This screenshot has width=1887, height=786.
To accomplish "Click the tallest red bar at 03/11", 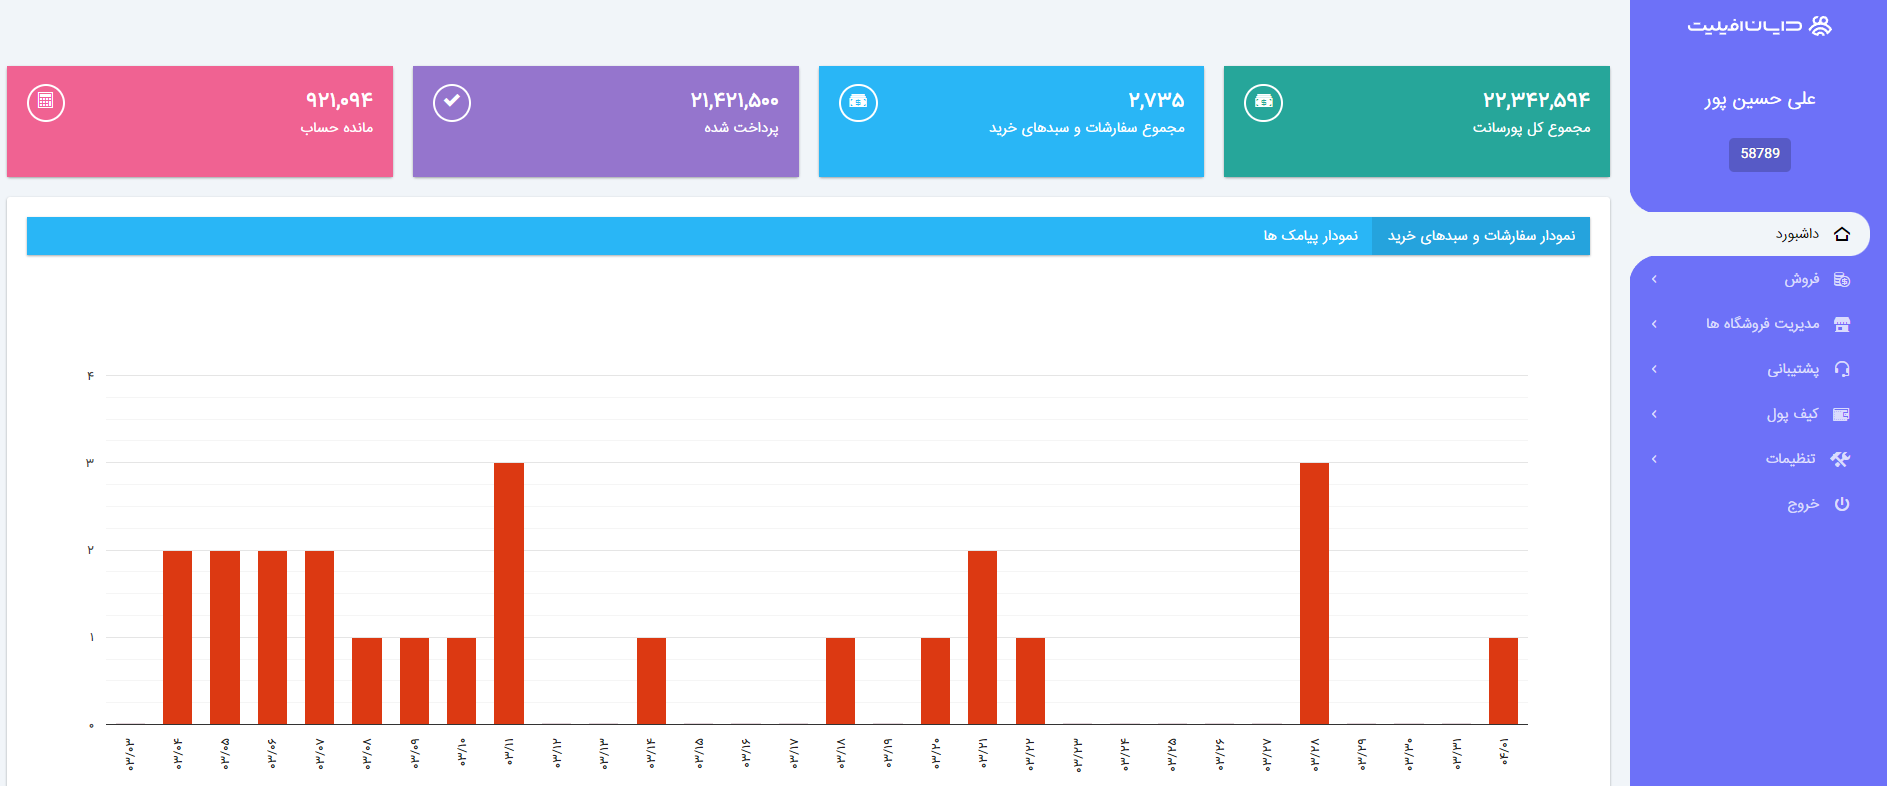I will [x=509, y=592].
